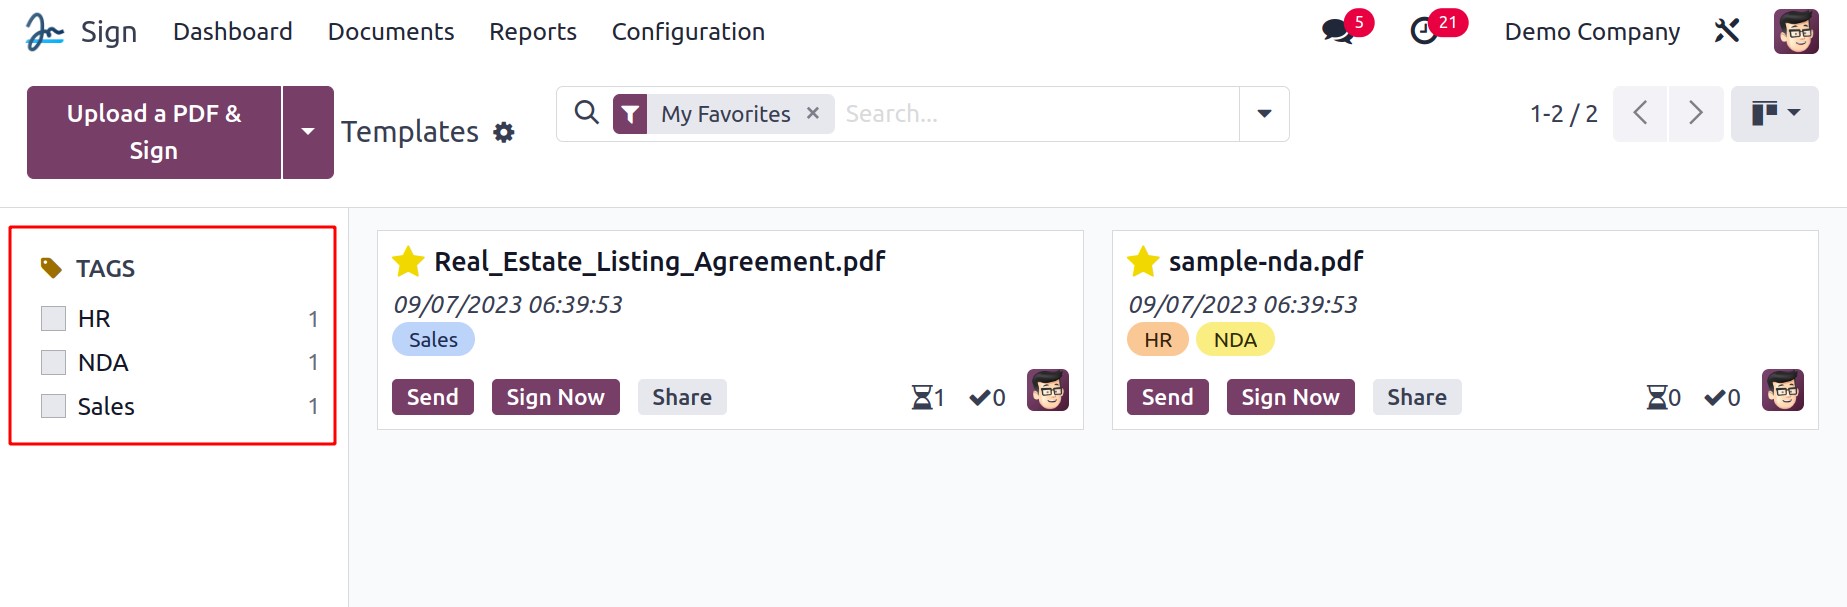Click the yellow NDA tag badge
Screen dimensions: 1847x607
(x=1235, y=340)
